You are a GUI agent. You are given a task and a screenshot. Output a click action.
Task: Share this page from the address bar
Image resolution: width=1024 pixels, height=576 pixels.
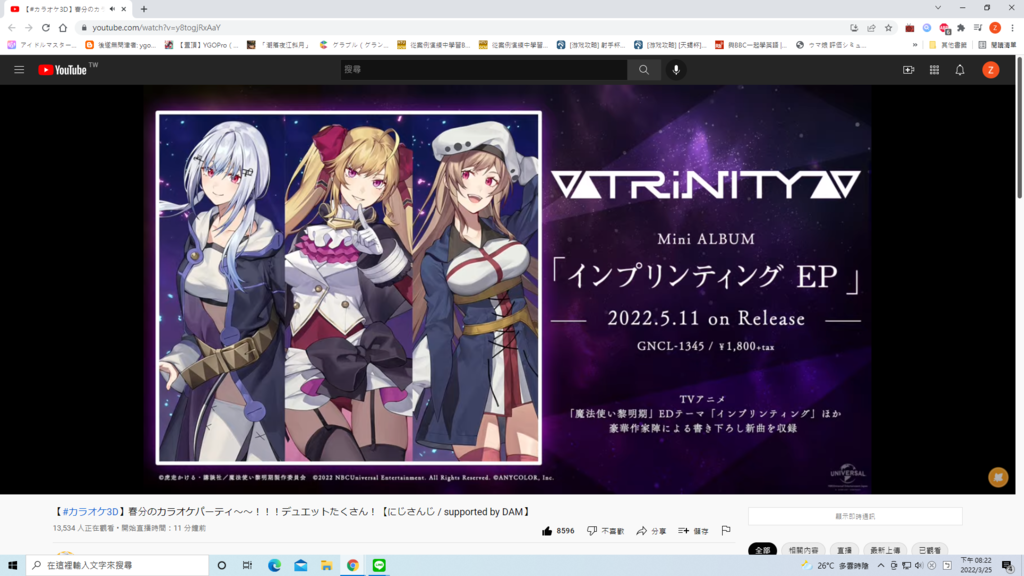point(871,27)
